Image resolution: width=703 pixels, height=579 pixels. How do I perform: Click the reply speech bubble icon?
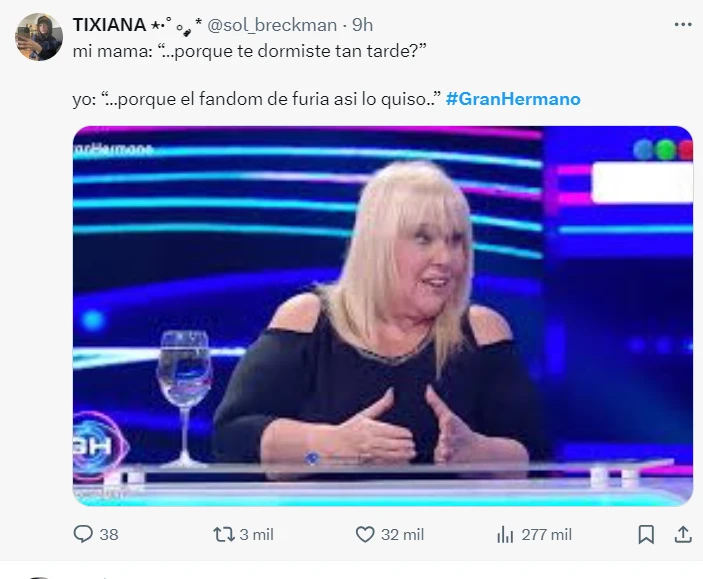(83, 534)
